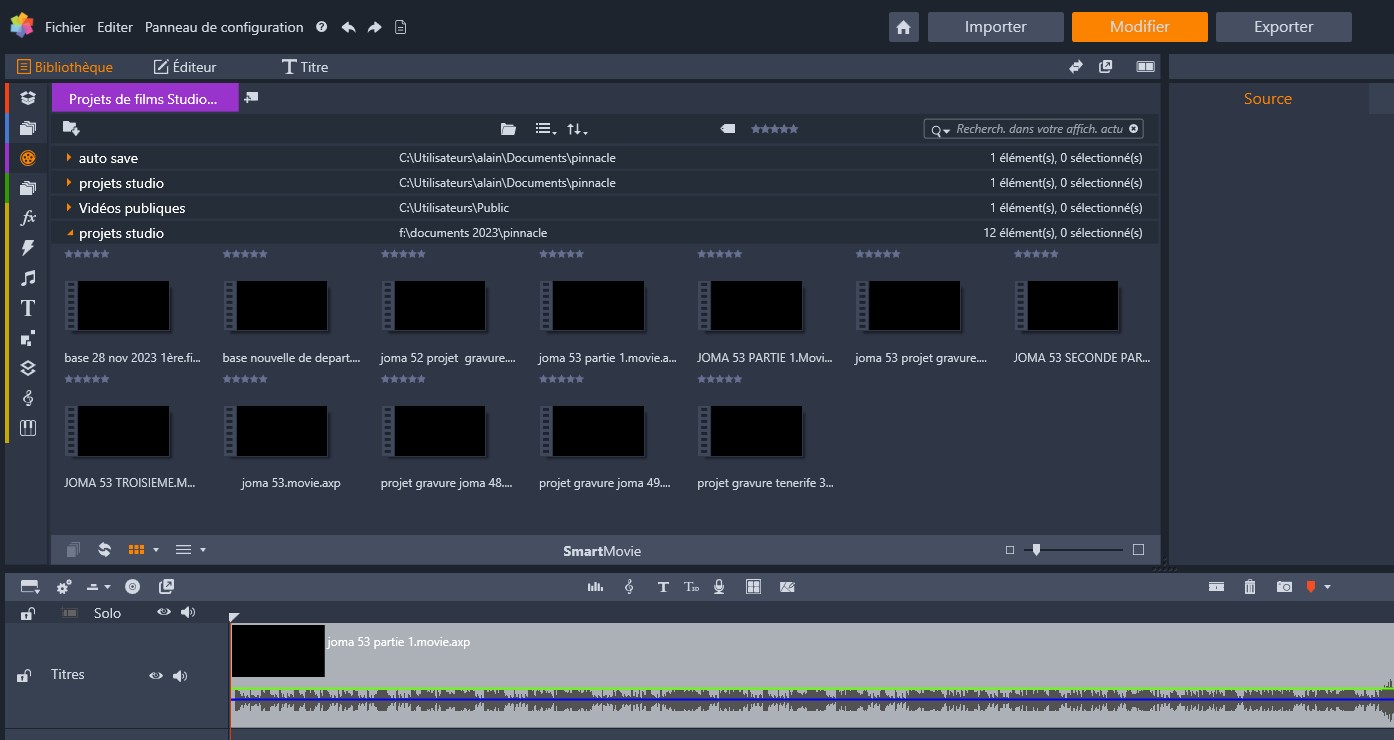Open the Fichier menu
The width and height of the screenshot is (1394, 740).
[x=65, y=27]
